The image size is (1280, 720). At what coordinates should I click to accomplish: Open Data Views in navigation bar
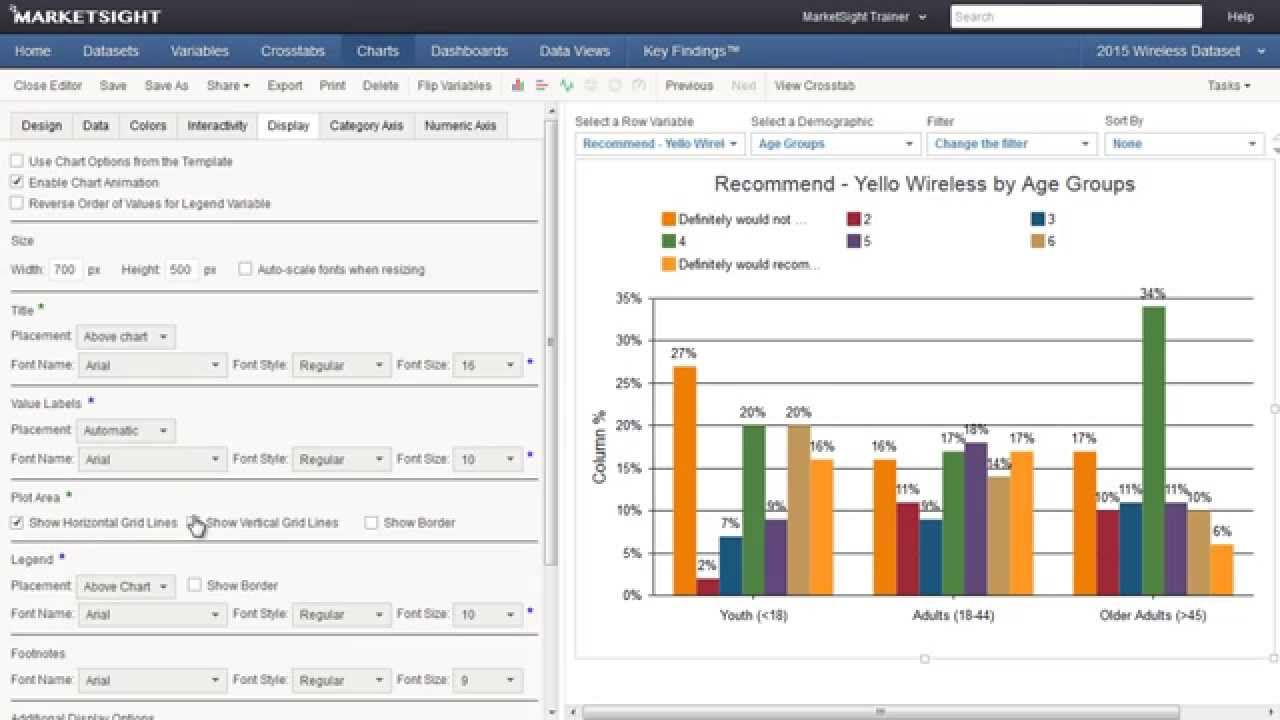tap(575, 51)
